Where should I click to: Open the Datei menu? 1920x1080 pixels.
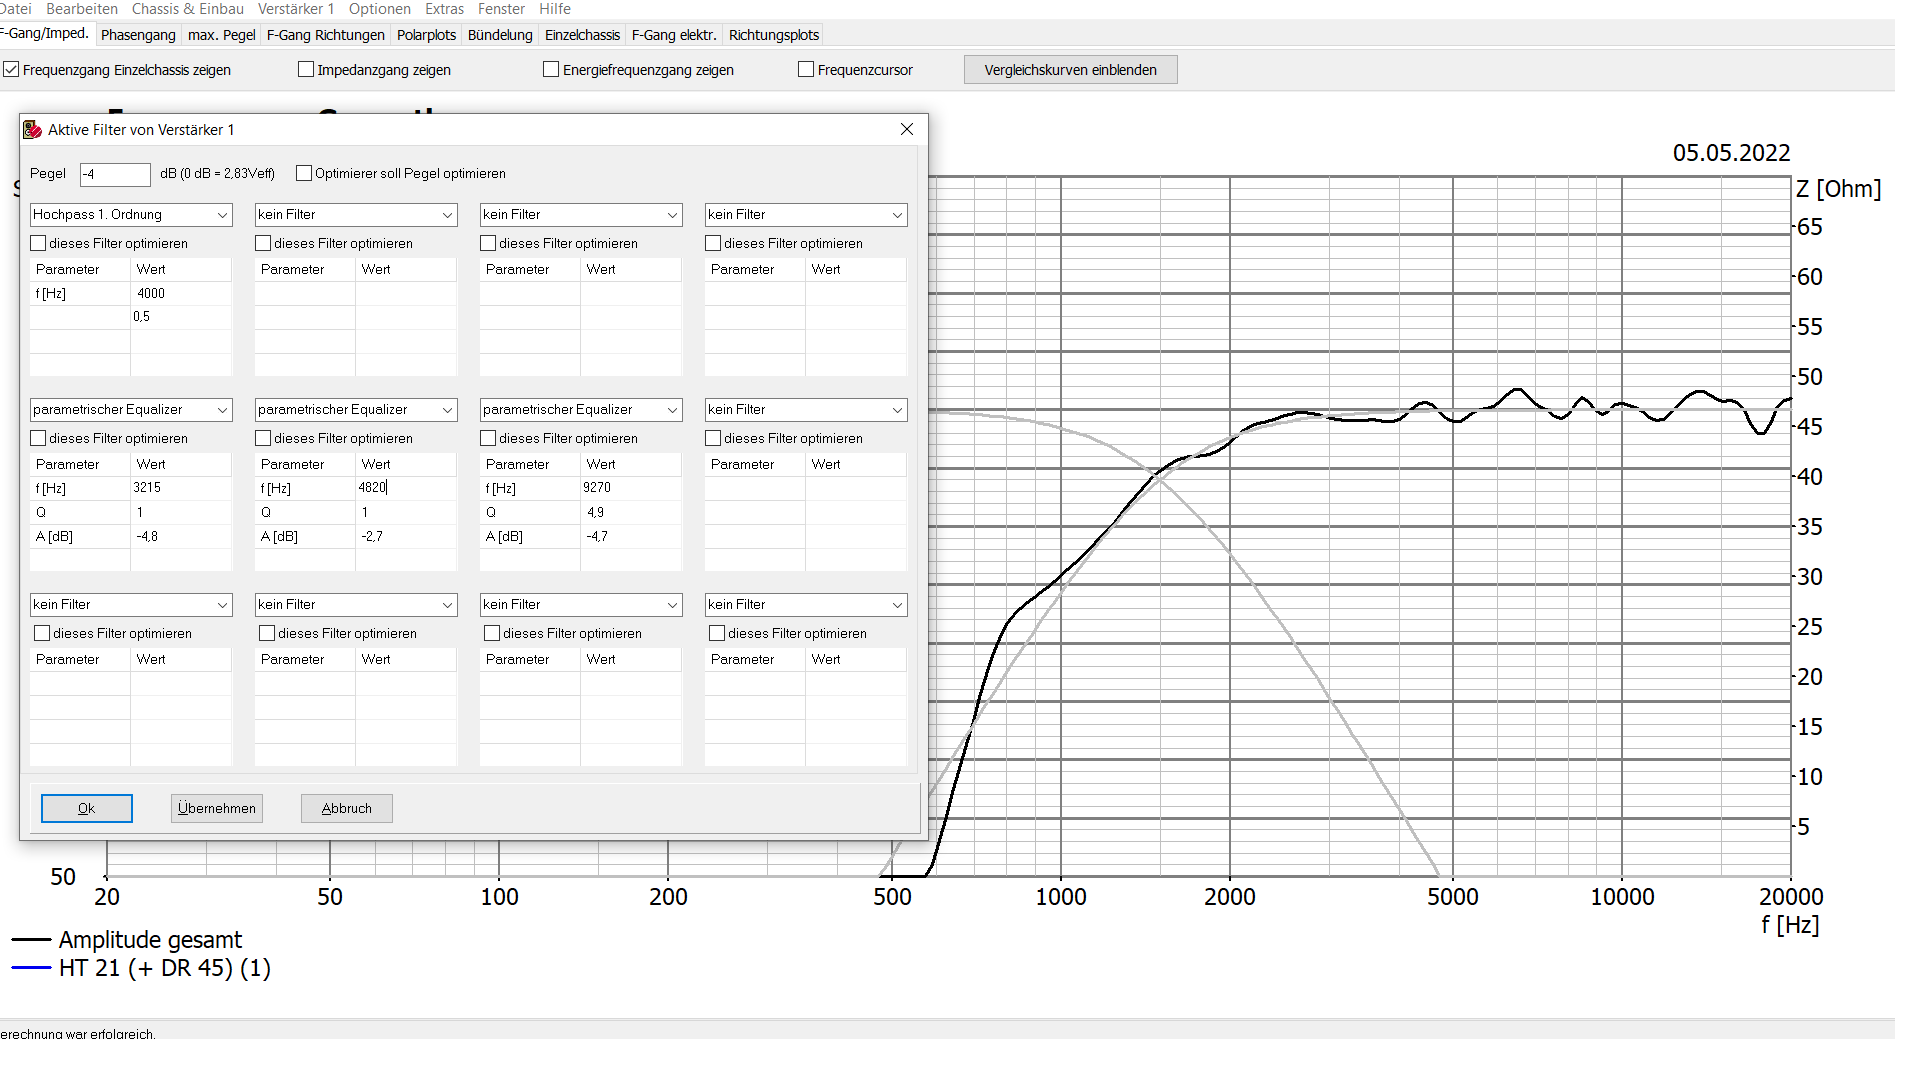(16, 9)
